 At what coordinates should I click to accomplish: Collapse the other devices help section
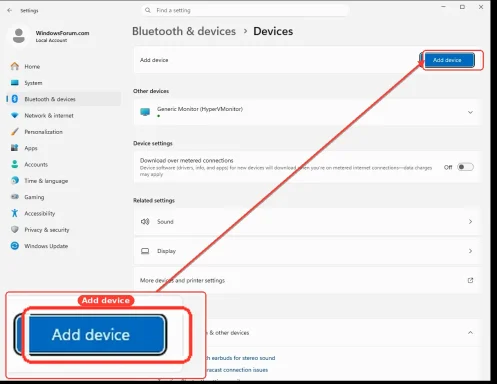(x=470, y=333)
